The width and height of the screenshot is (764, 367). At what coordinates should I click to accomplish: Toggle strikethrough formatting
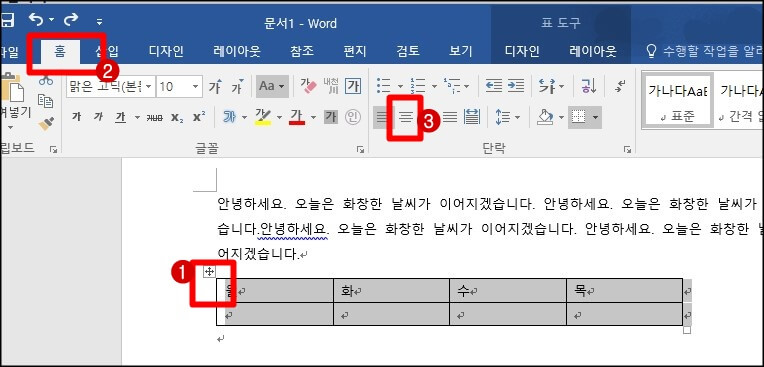pos(154,117)
